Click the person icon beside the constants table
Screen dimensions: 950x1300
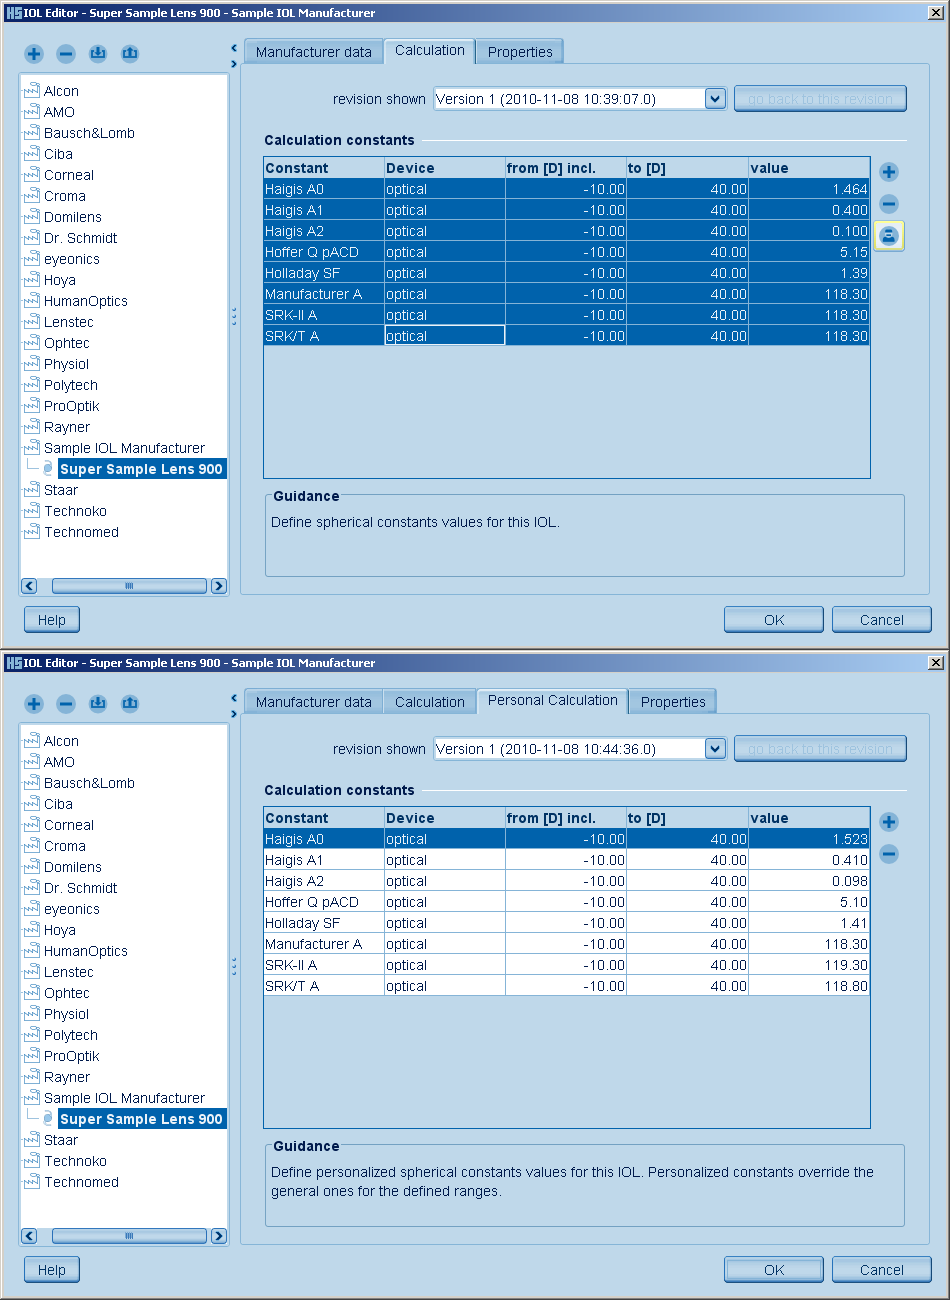(889, 236)
